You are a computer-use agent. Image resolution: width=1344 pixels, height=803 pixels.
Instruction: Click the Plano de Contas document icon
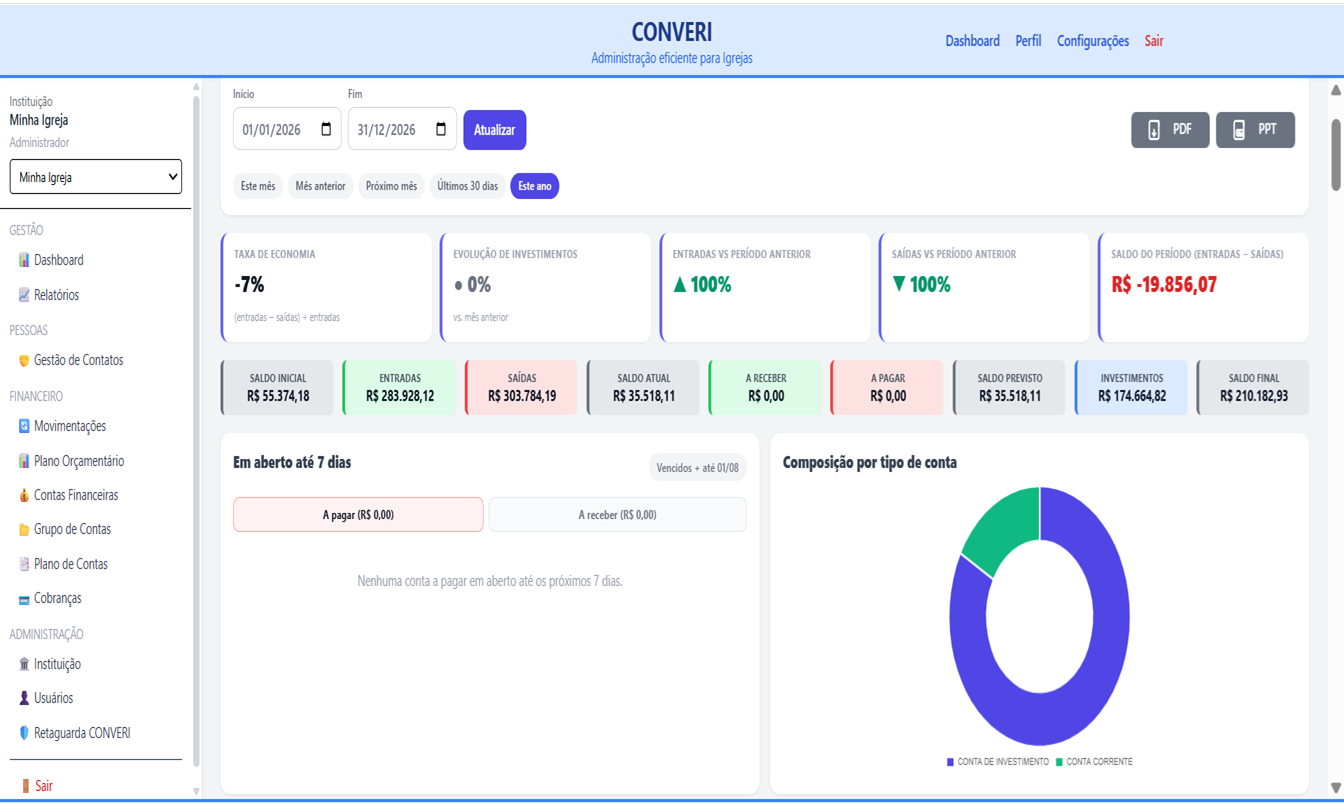coord(24,564)
